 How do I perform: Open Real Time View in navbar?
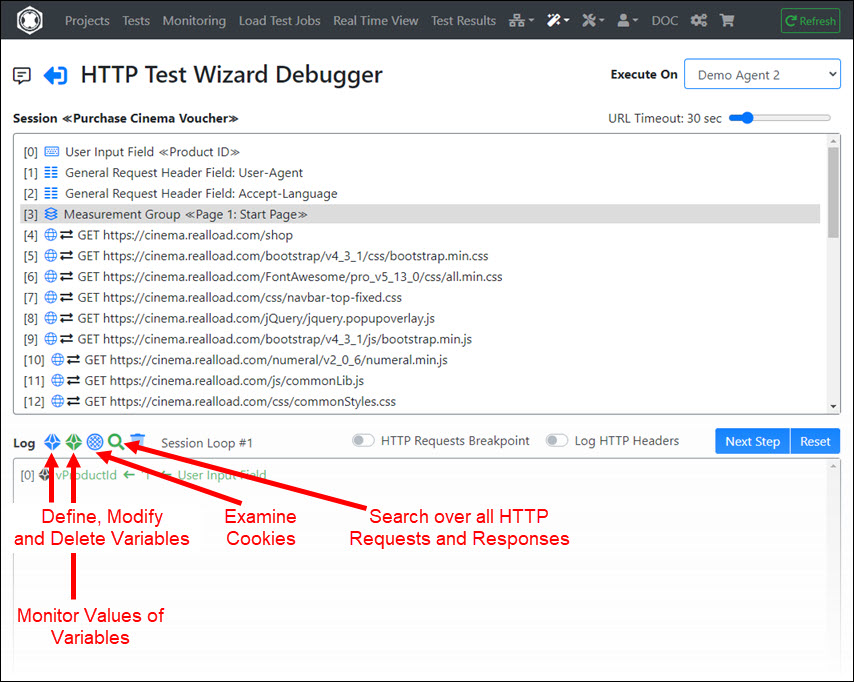[x=376, y=21]
